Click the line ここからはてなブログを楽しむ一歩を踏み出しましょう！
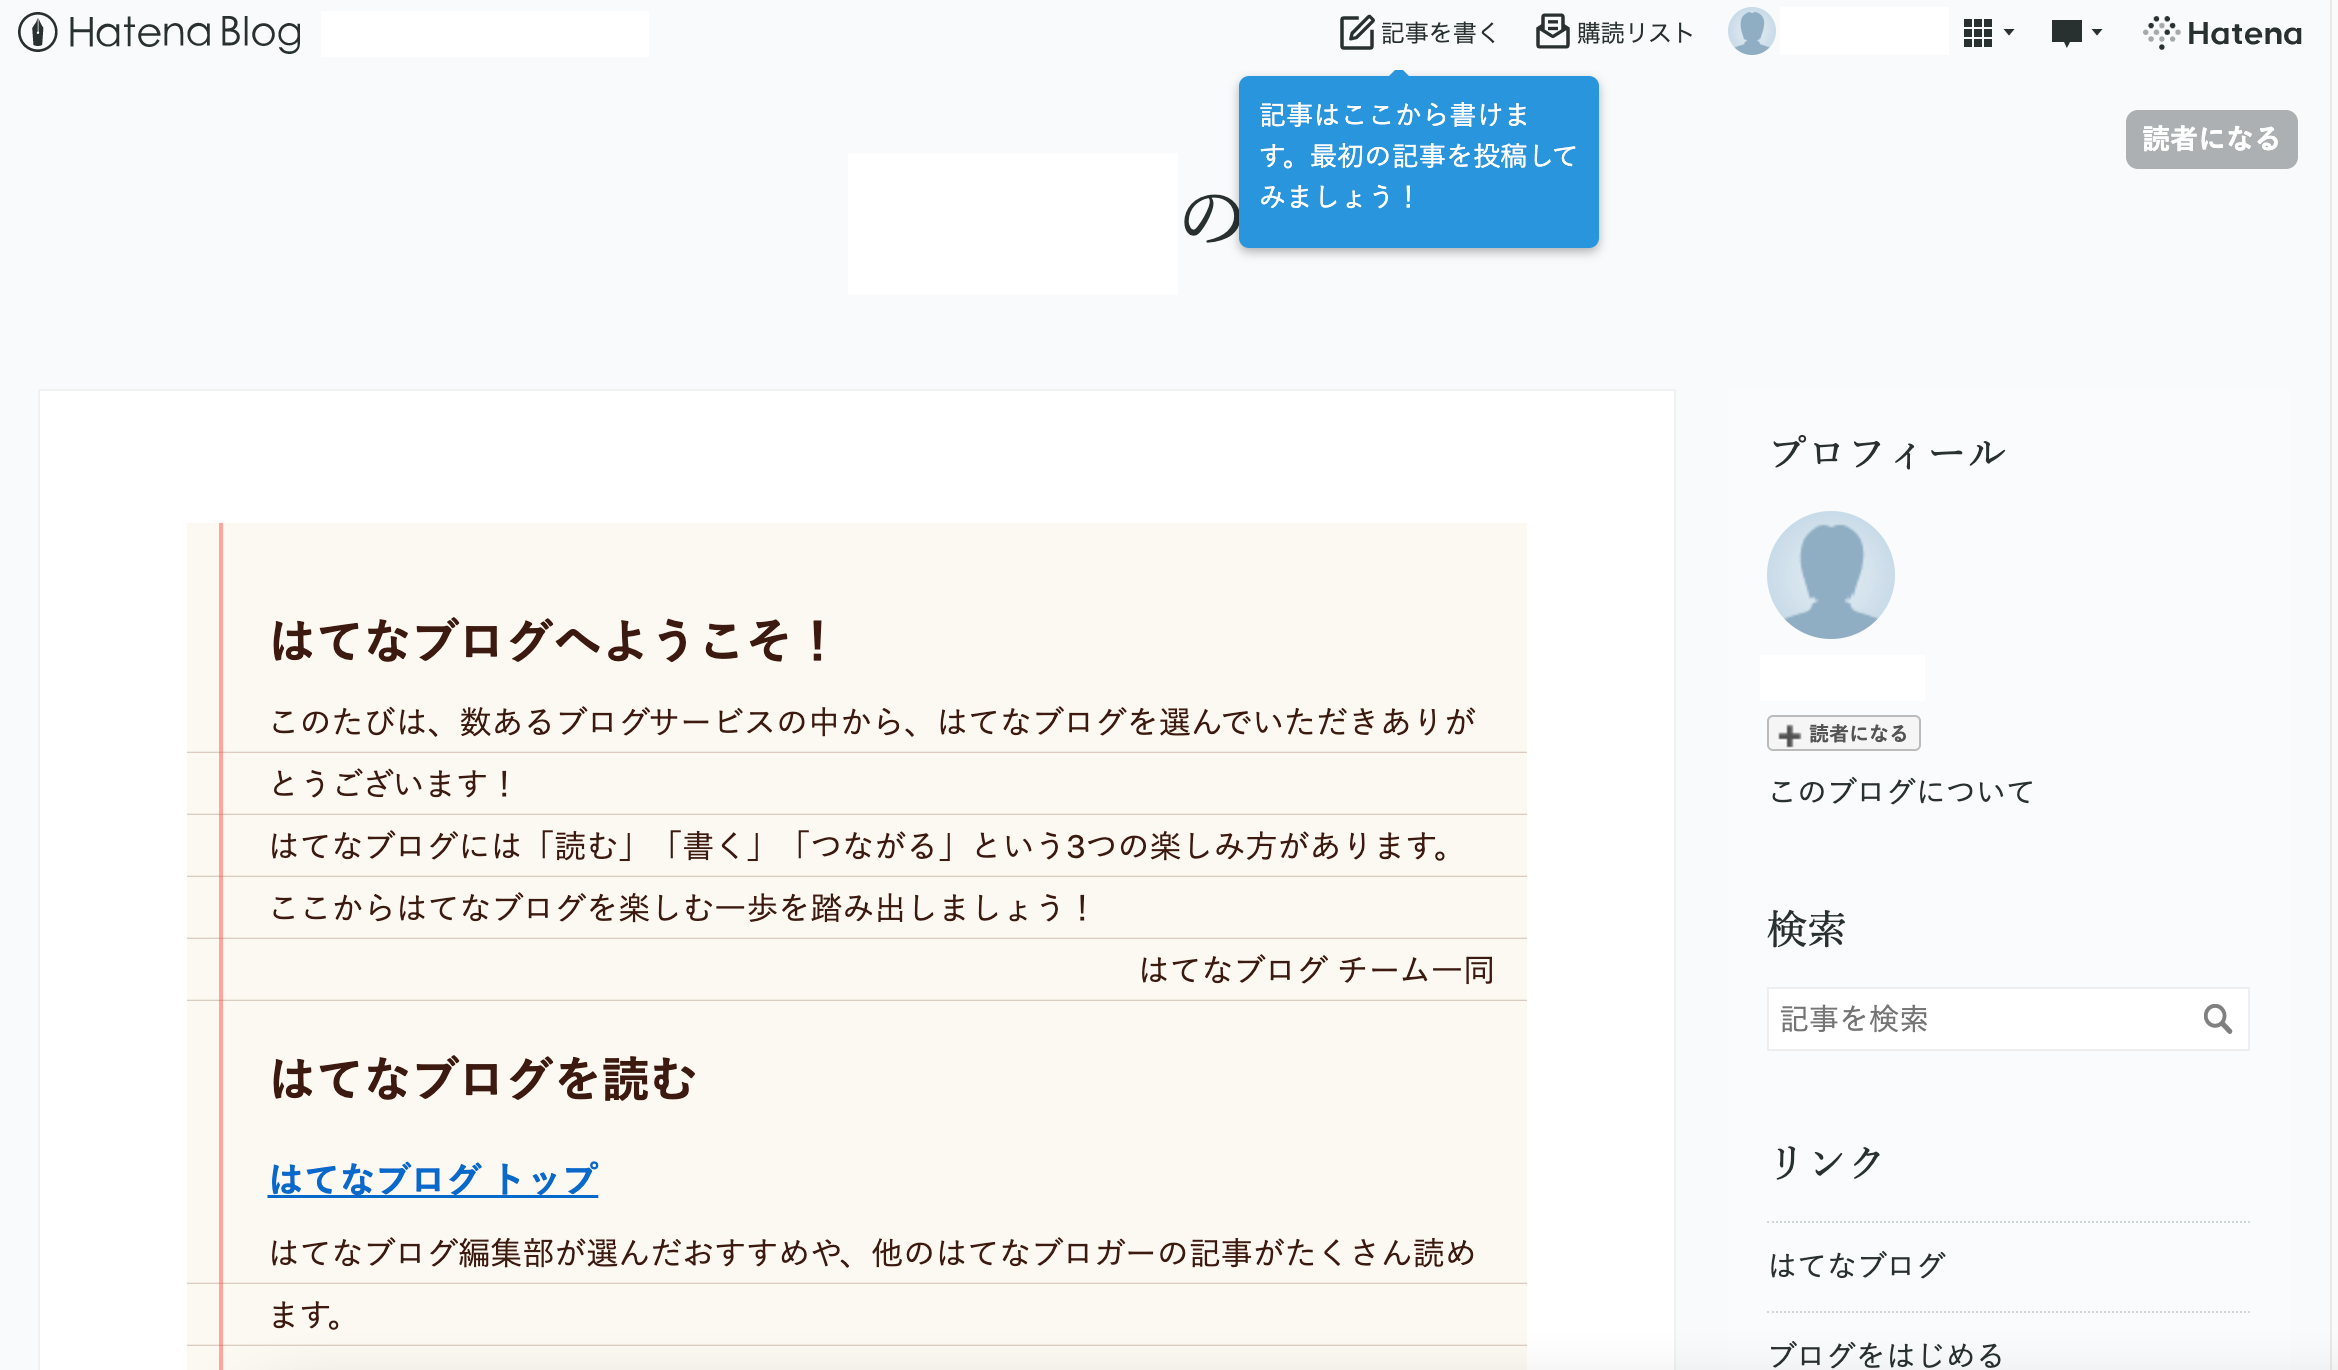This screenshot has width=2338, height=1370. click(x=682, y=907)
